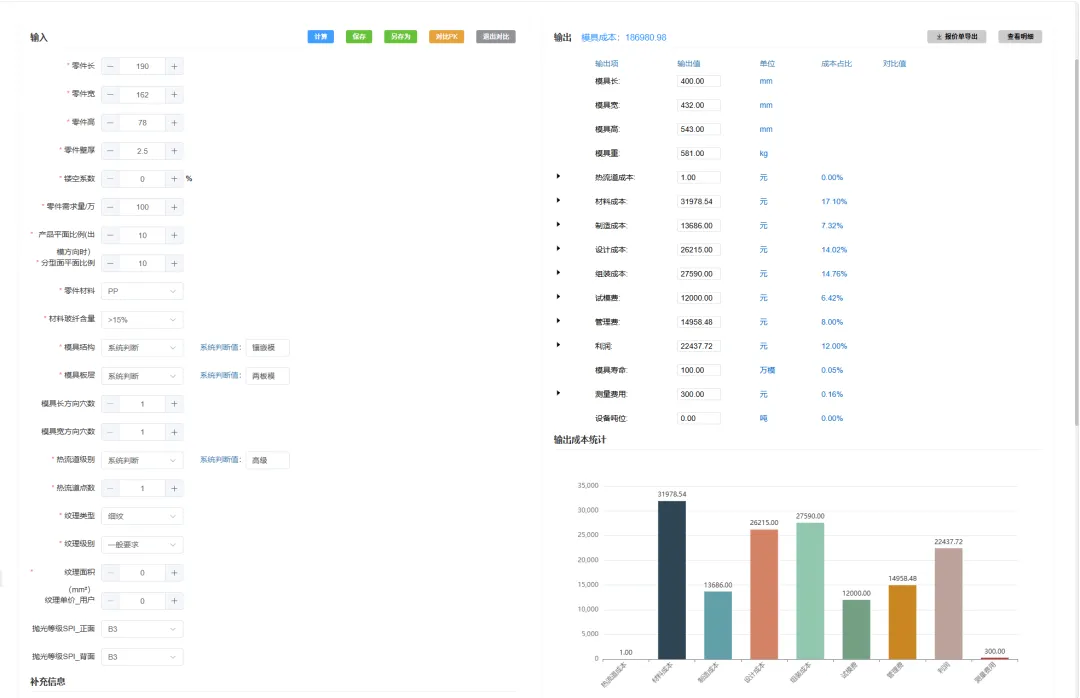1080x698 pixels.
Task: Expand the 设计成本 output row
Action: click(x=558, y=249)
